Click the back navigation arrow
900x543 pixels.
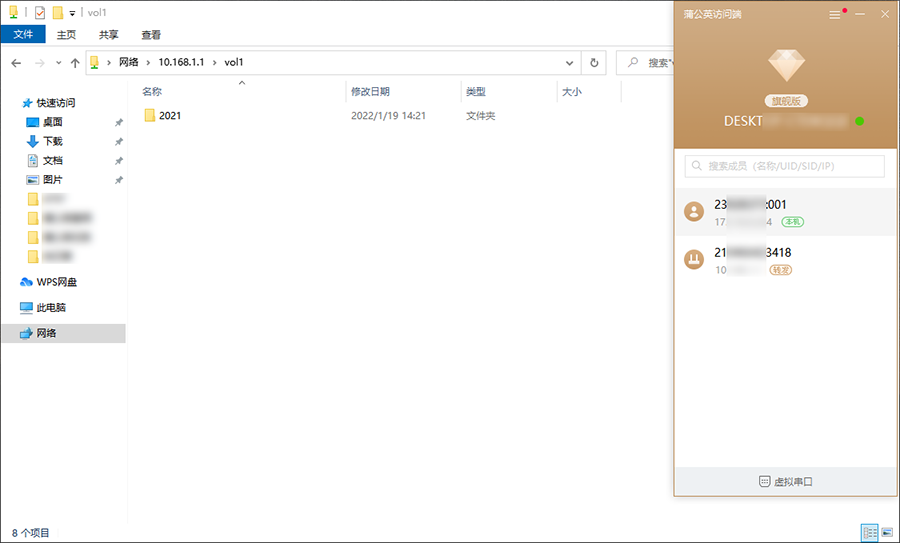pos(16,63)
